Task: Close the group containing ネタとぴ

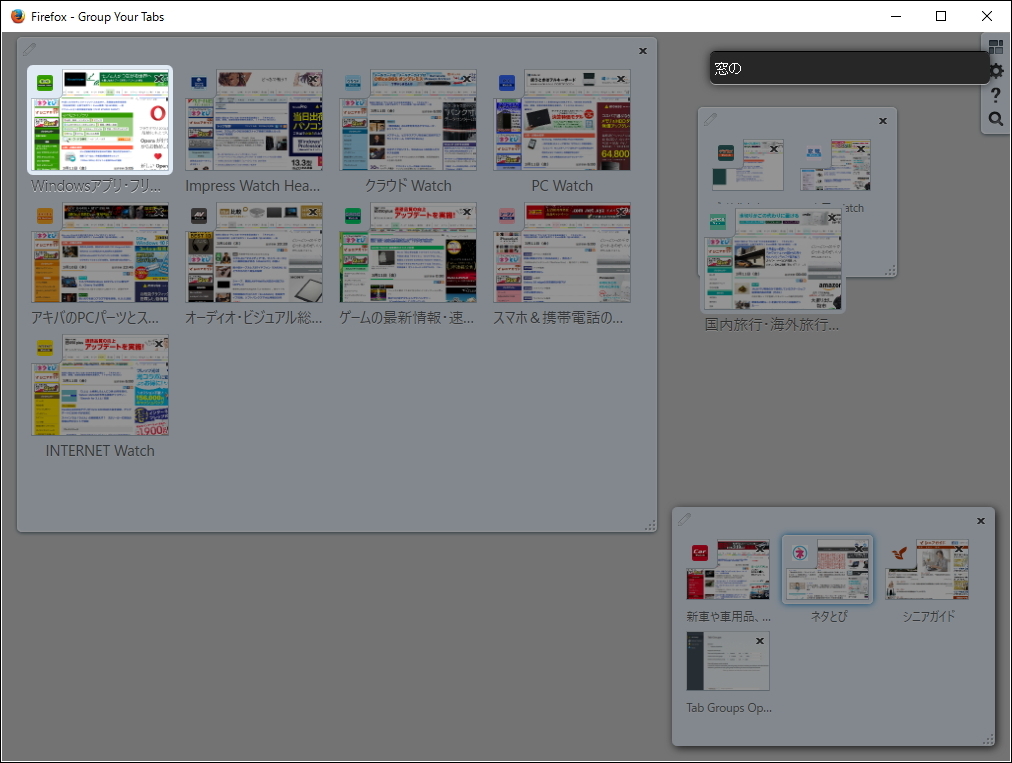Action: pos(981,521)
